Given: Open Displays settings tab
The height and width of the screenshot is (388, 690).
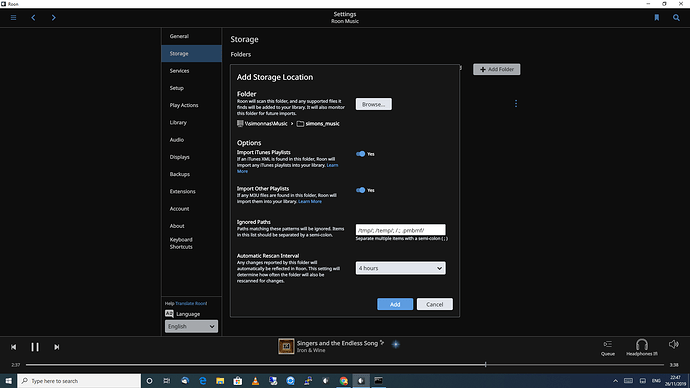Looking at the screenshot, I should pyautogui.click(x=191, y=157).
